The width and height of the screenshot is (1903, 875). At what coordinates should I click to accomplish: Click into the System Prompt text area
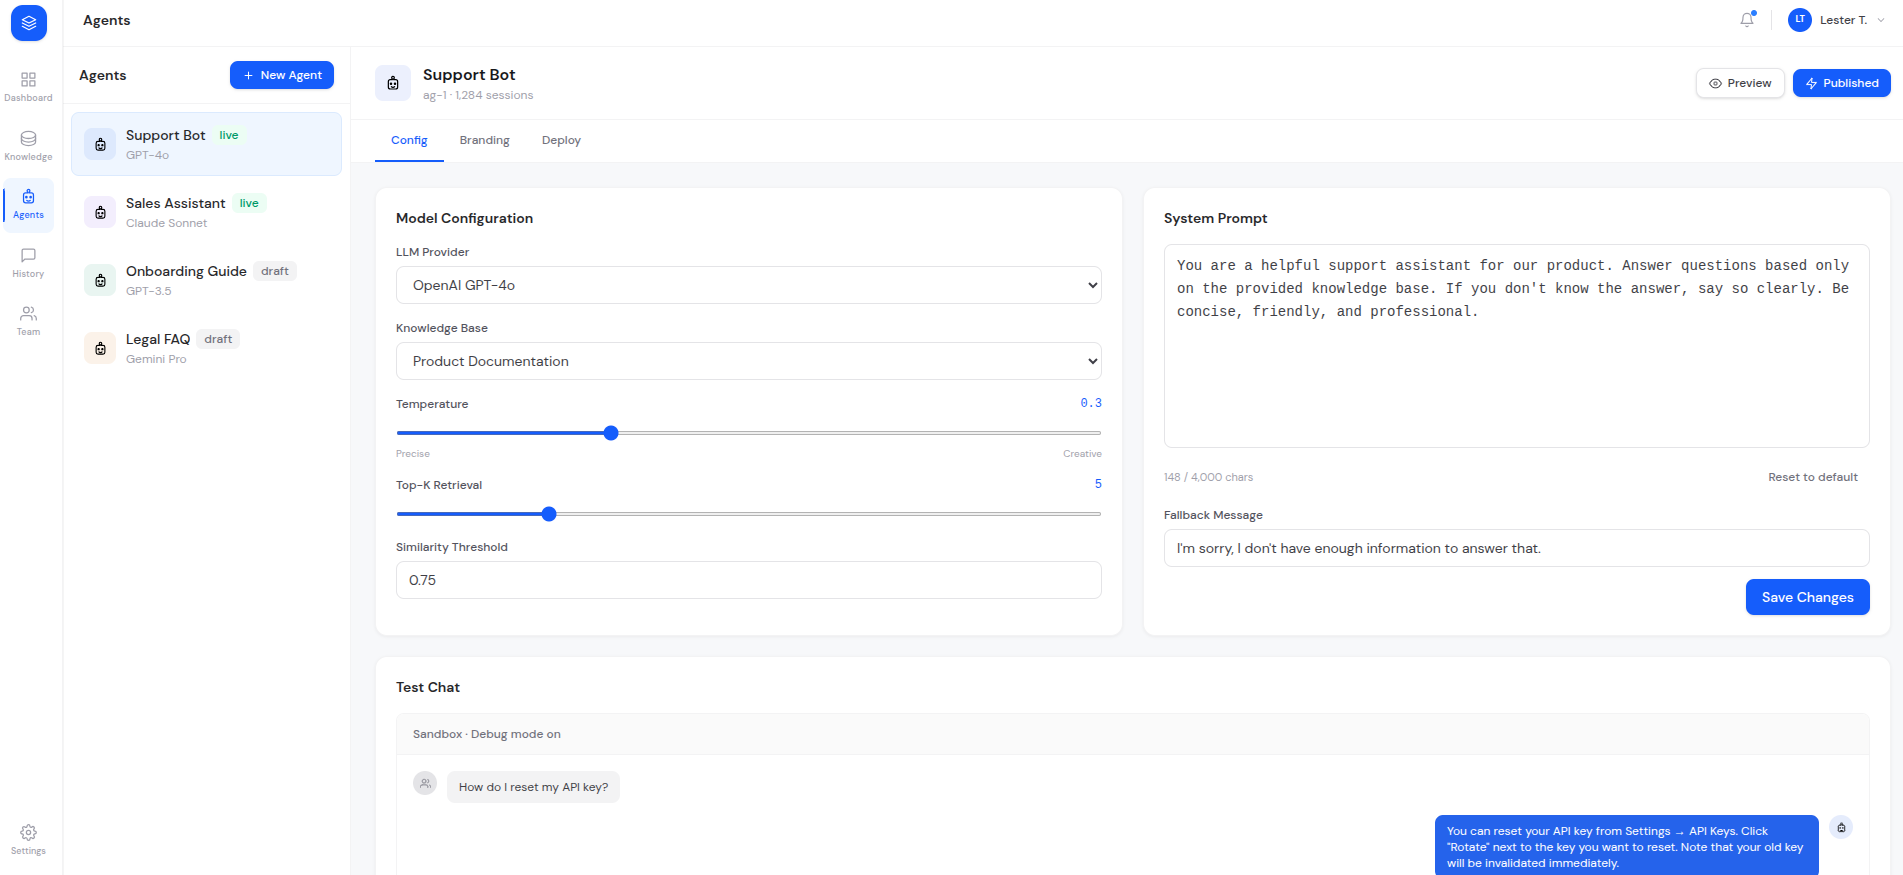[x=1516, y=346]
